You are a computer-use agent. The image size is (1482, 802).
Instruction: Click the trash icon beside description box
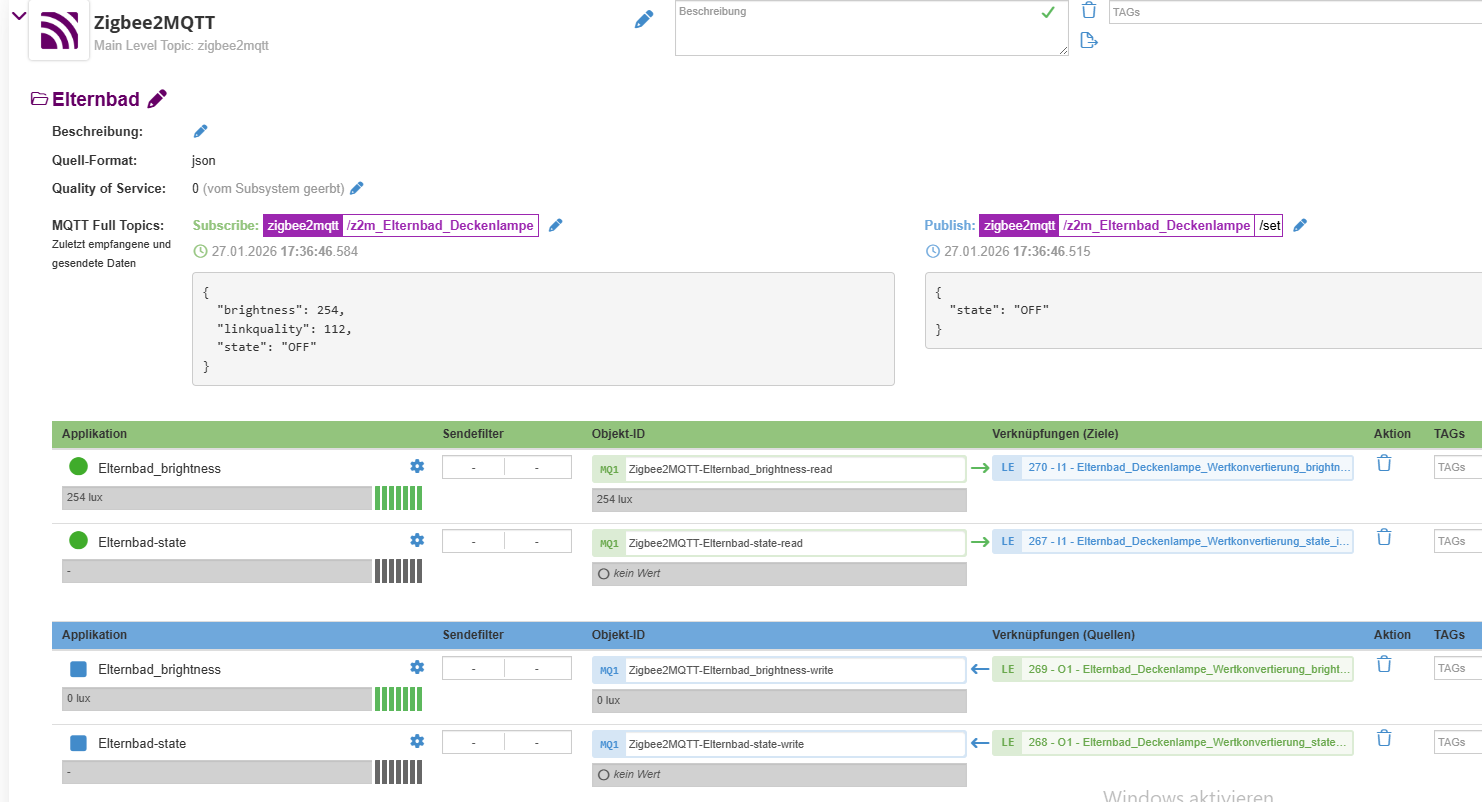[1089, 11]
